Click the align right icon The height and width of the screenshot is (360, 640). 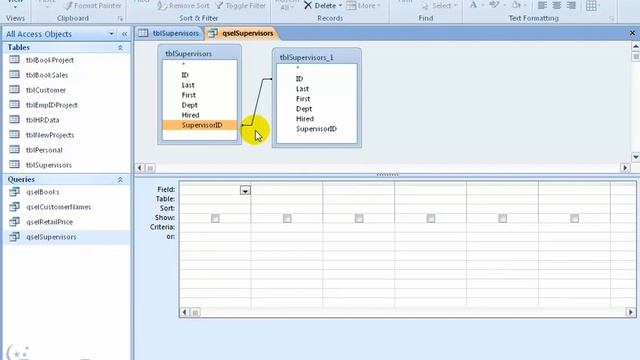(x=571, y=6)
